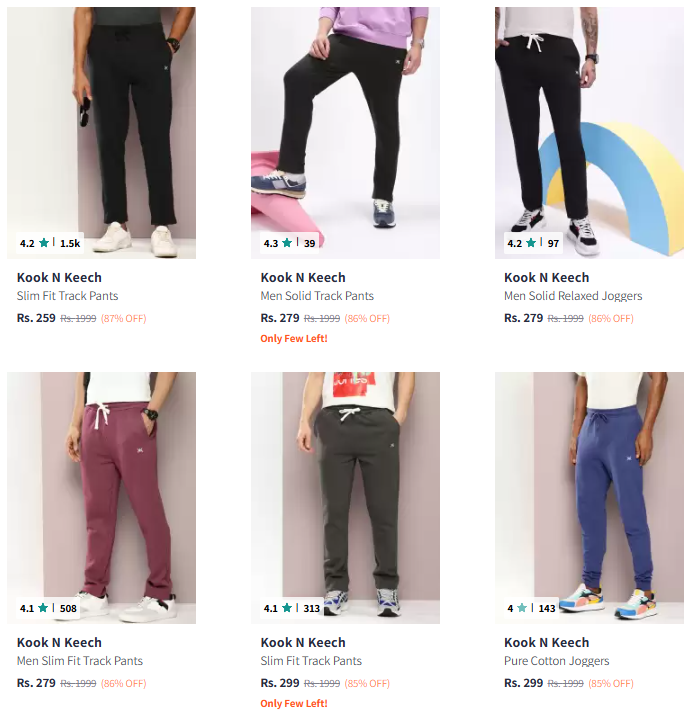Viewport: 692px width, 710px height.
Task: Click the Men Slim Fit Track Pants title
Action: pos(80,661)
